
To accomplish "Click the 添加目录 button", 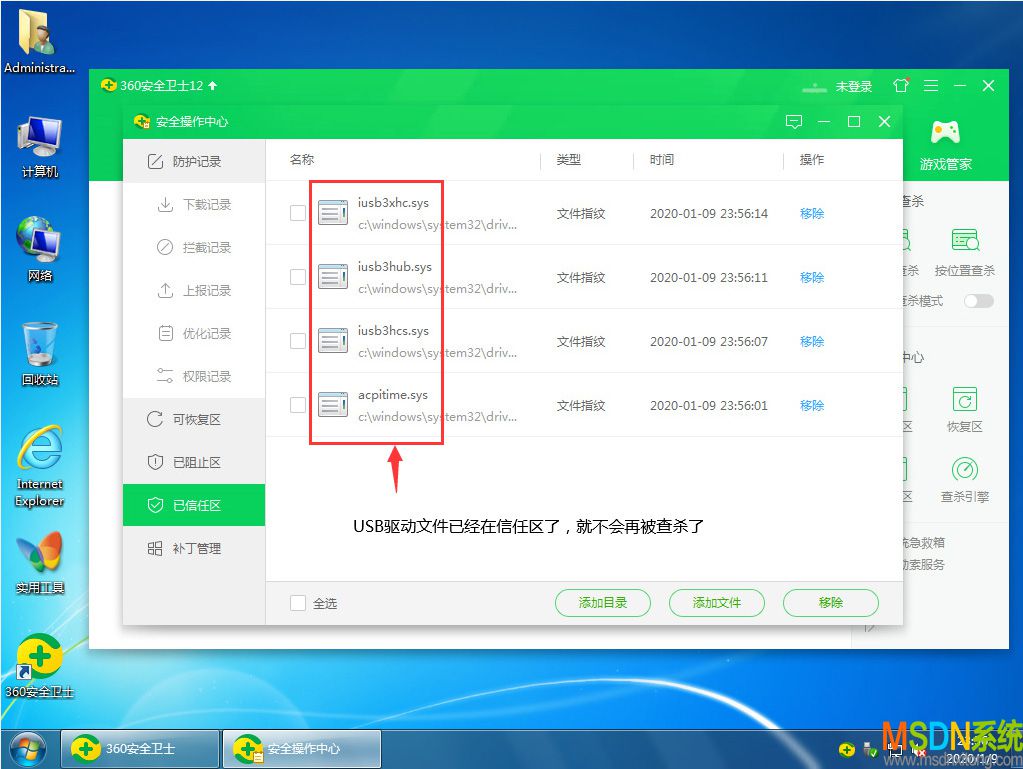I will (603, 603).
